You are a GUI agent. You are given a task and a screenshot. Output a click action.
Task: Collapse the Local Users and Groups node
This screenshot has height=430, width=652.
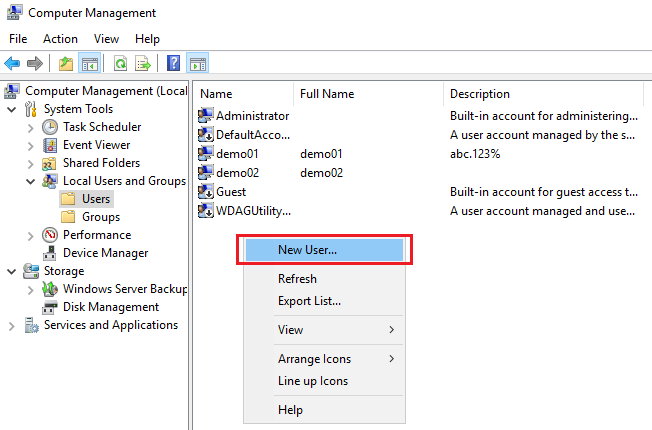30,181
